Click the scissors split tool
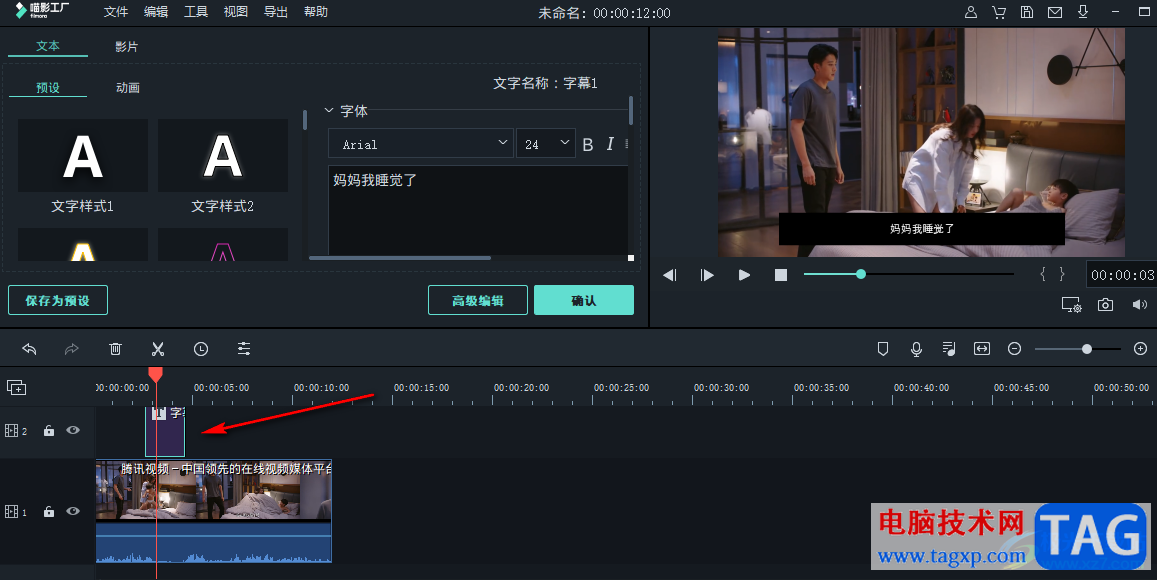1157x580 pixels. [158, 349]
